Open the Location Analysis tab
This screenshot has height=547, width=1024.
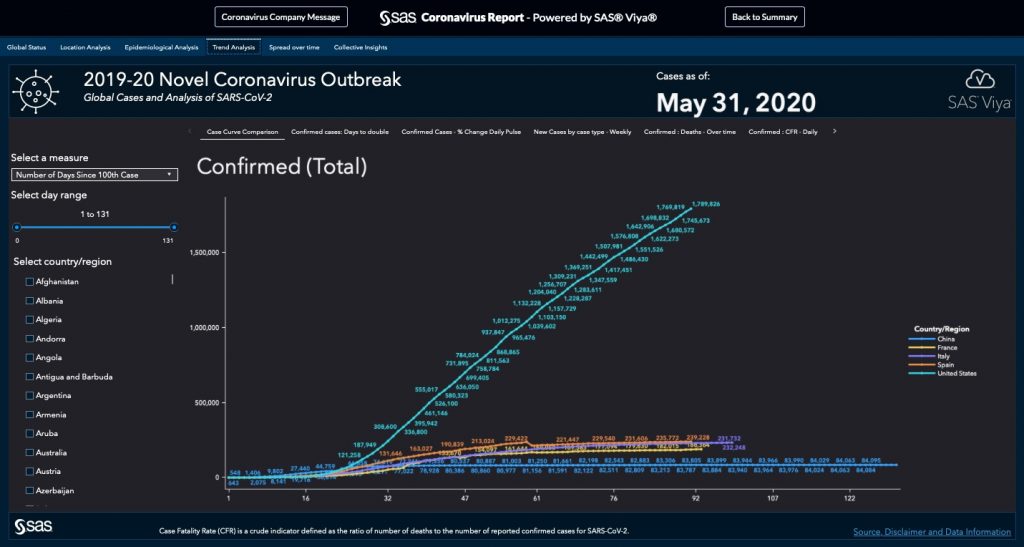coord(85,47)
